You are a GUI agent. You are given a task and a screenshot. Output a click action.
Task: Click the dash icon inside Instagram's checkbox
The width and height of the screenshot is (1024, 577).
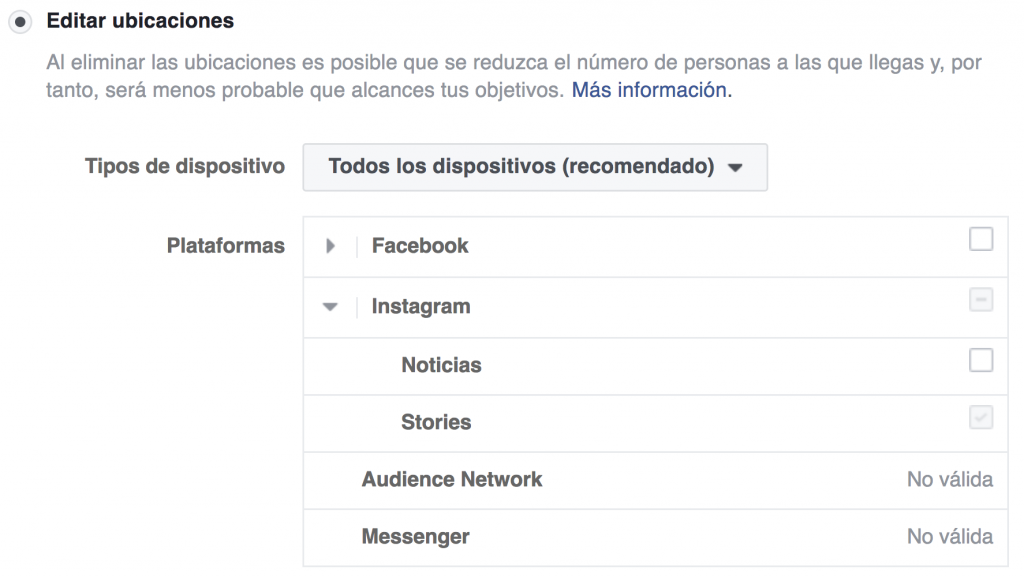(x=980, y=298)
